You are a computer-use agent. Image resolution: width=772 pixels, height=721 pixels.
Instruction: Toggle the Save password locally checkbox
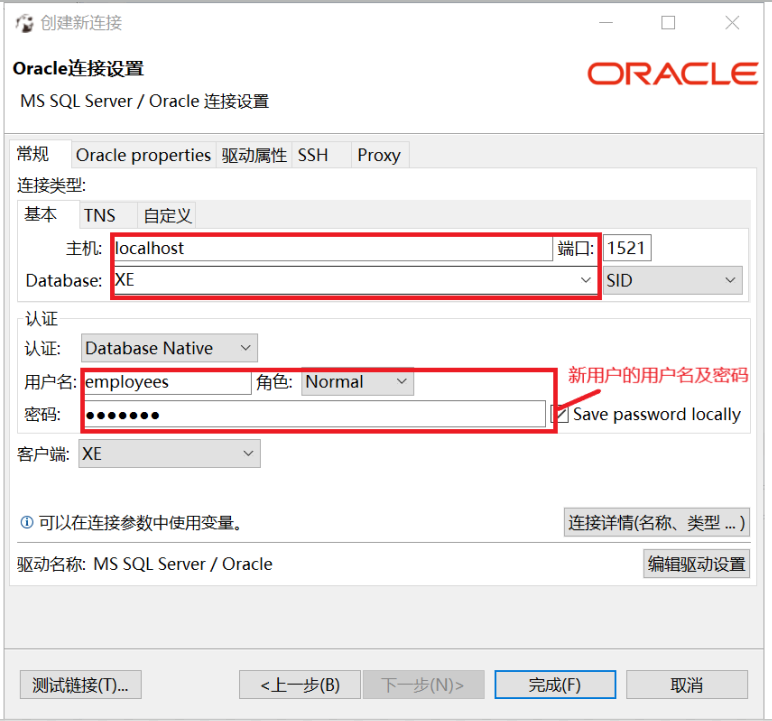[560, 414]
